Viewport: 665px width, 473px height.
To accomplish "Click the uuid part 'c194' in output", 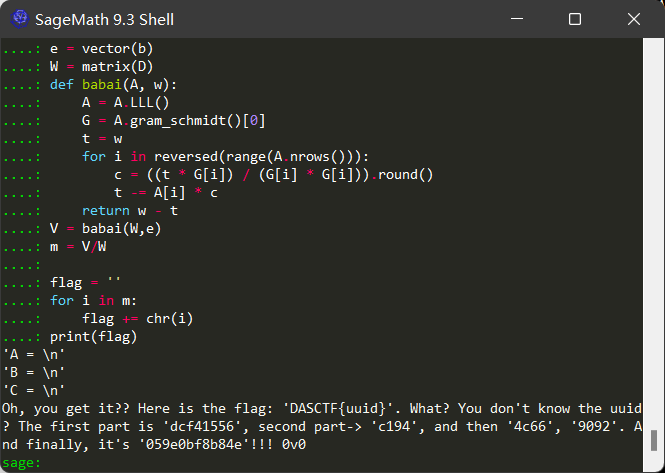I will [x=394, y=427].
